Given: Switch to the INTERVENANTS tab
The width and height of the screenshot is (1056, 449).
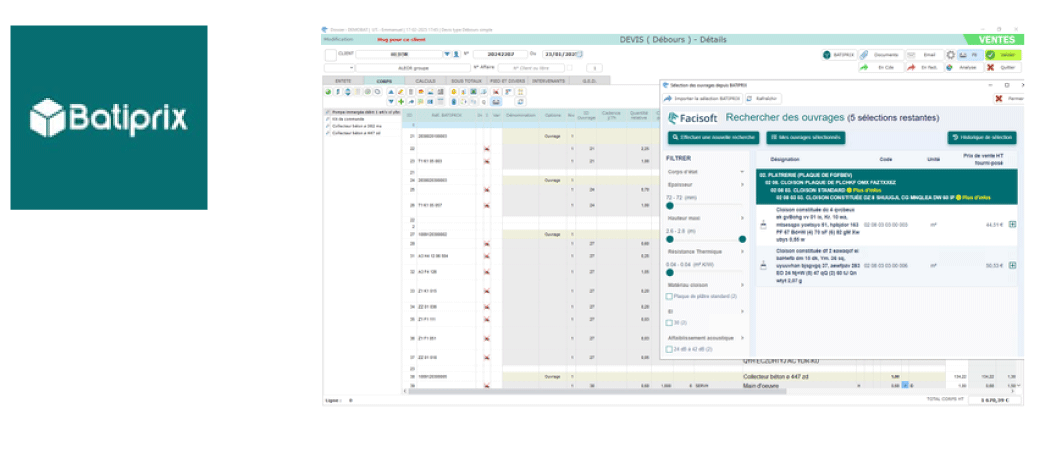Looking at the screenshot, I should (x=549, y=81).
